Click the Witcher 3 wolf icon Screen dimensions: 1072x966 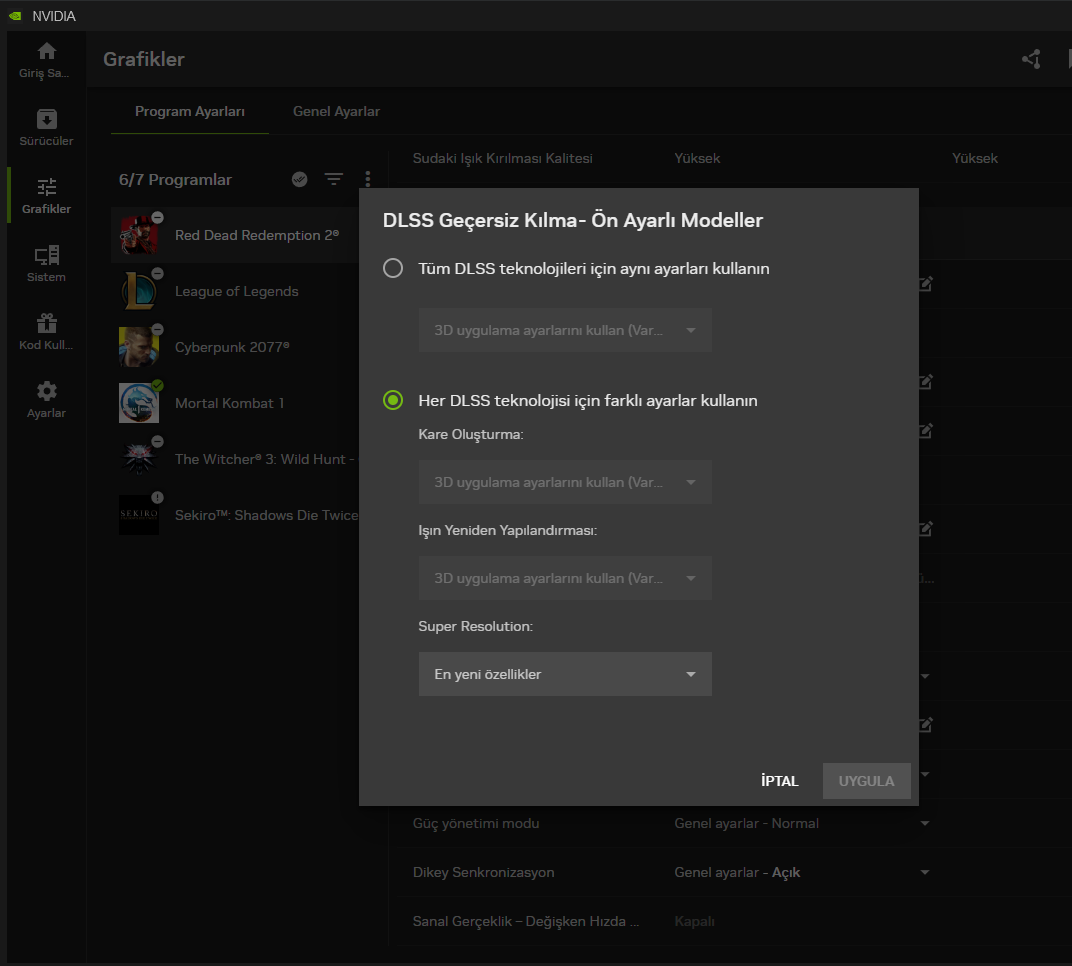(x=139, y=459)
